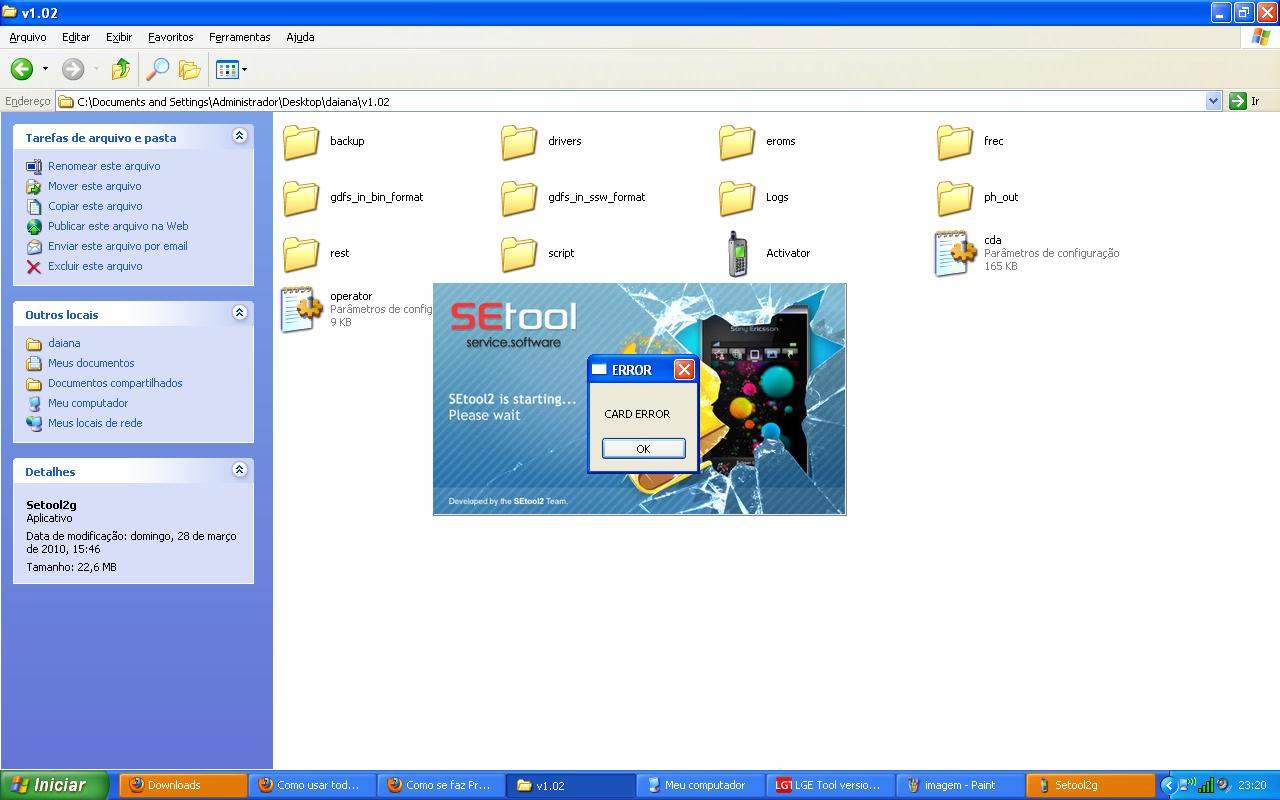Select the backup folder
Viewport: 1280px width, 800px height.
point(324,142)
